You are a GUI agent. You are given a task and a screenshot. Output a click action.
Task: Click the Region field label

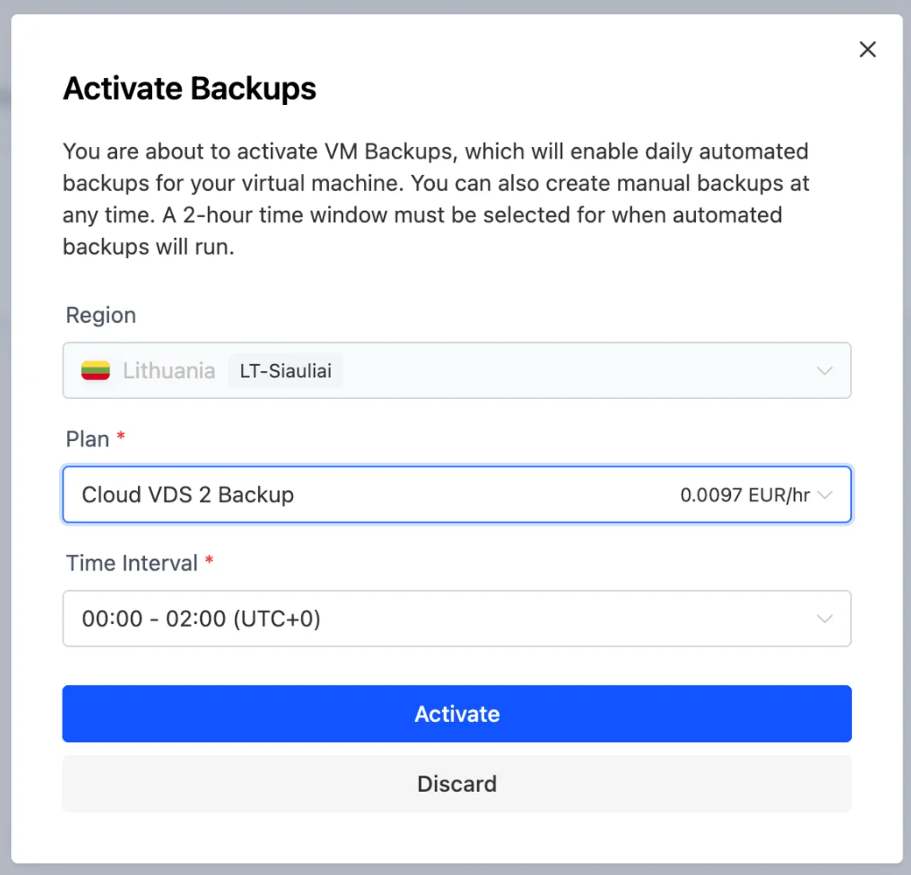click(x=101, y=315)
